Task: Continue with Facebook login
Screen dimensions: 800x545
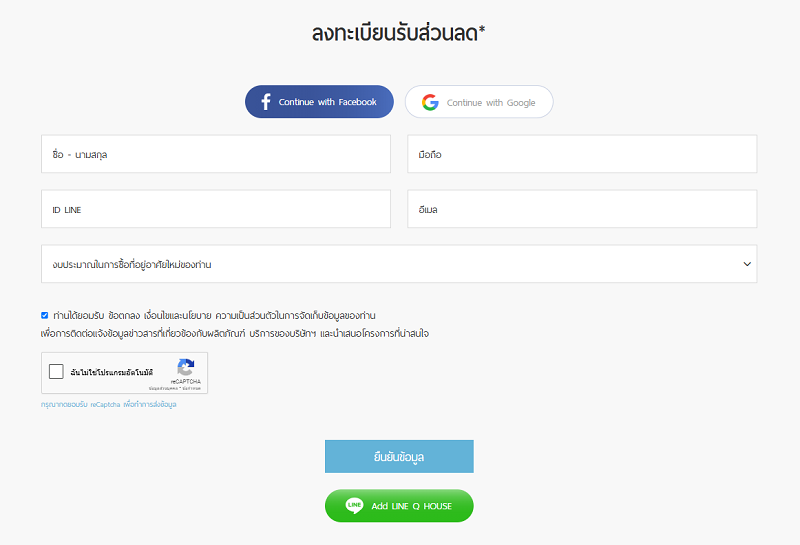Action: [x=319, y=102]
